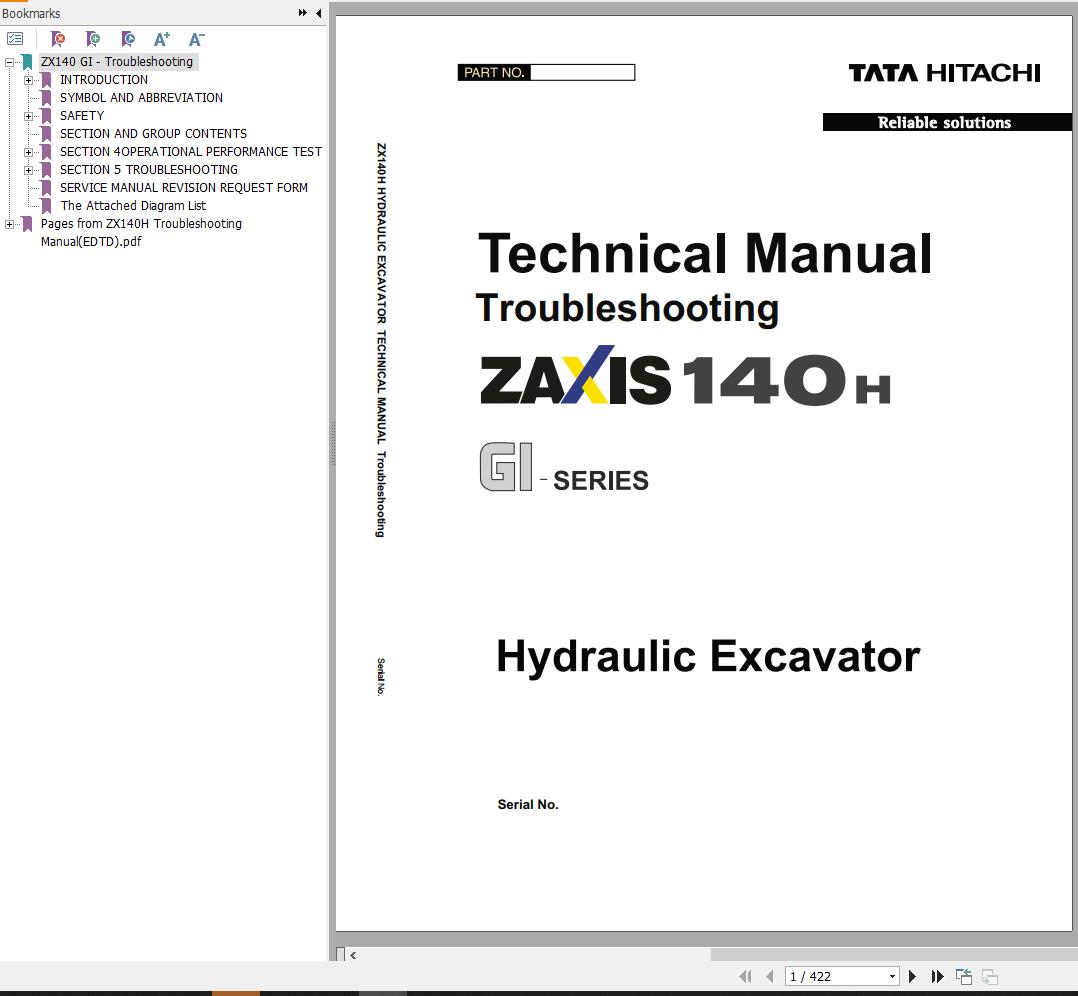Jump to the last page
1078x996 pixels.
pyautogui.click(x=937, y=976)
